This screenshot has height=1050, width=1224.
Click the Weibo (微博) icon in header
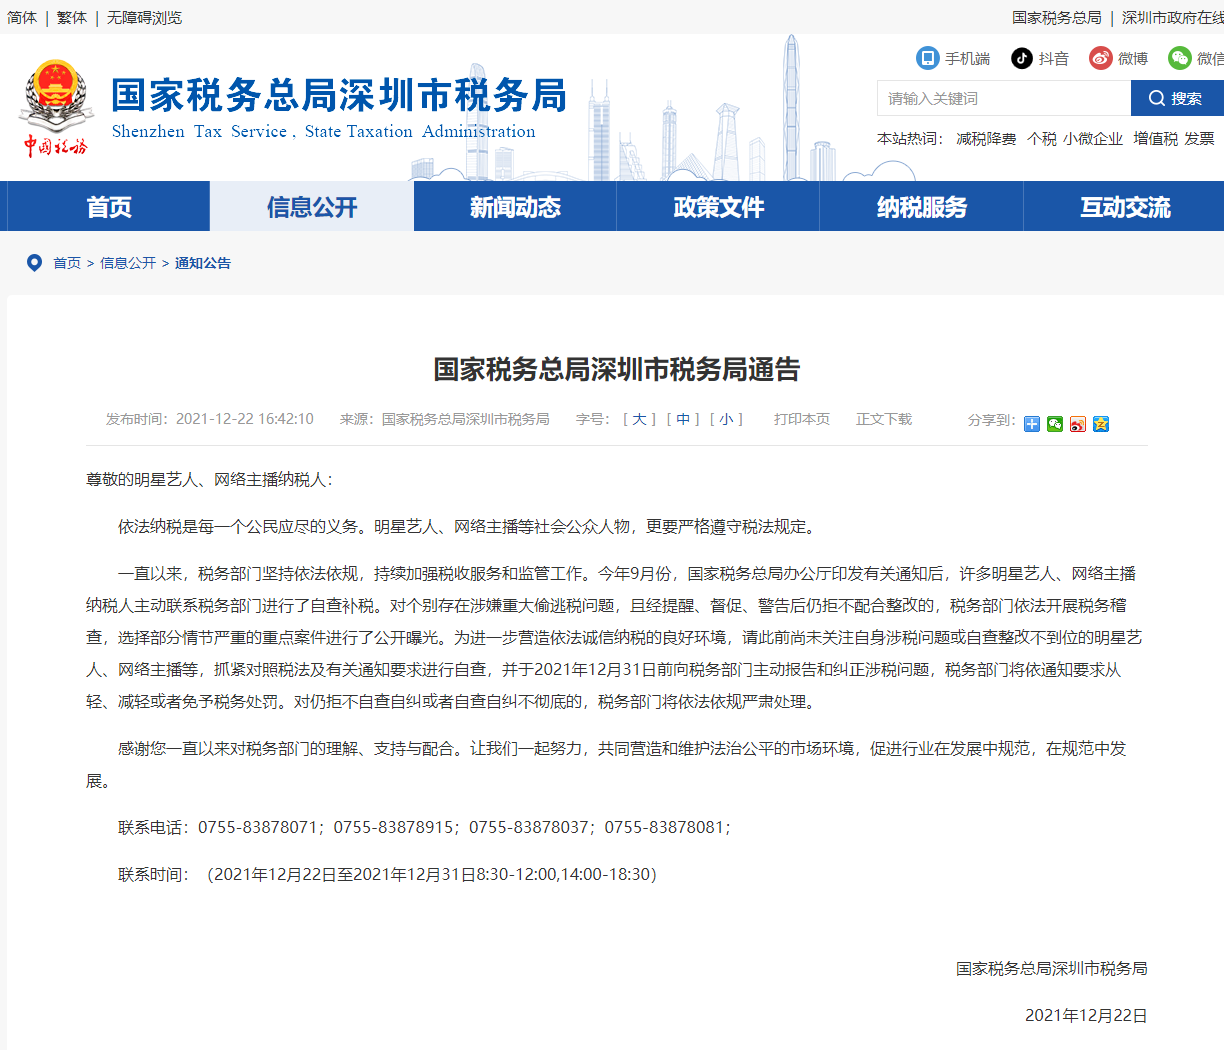1101,58
